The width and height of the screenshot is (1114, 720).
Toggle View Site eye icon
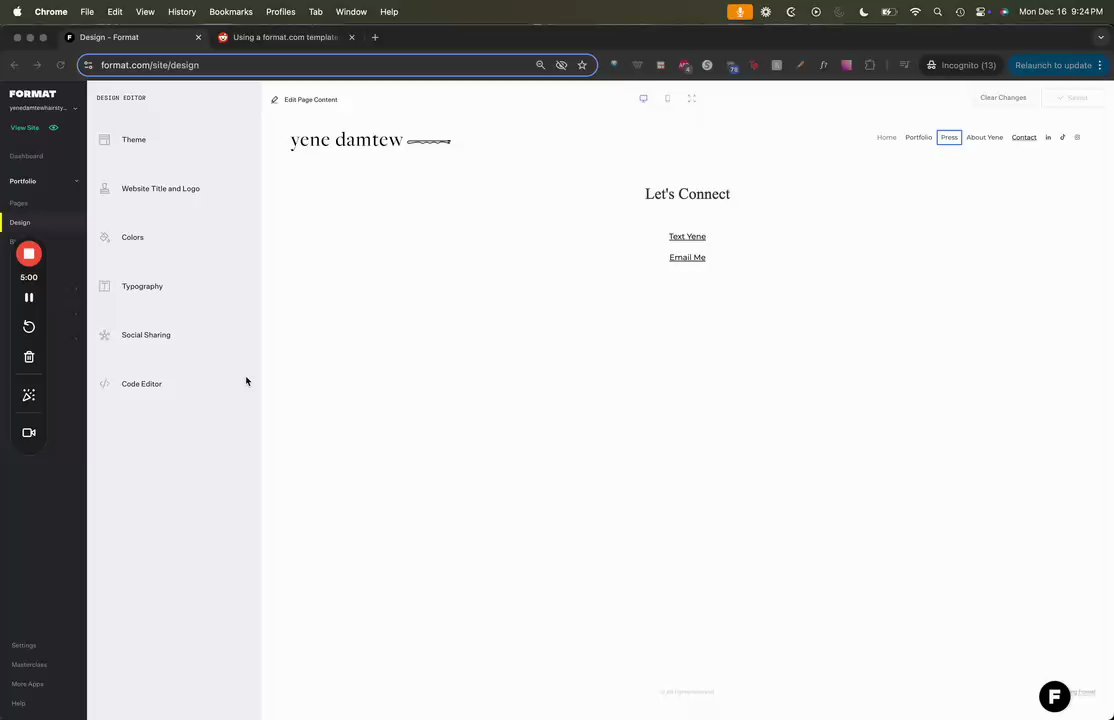(54, 128)
